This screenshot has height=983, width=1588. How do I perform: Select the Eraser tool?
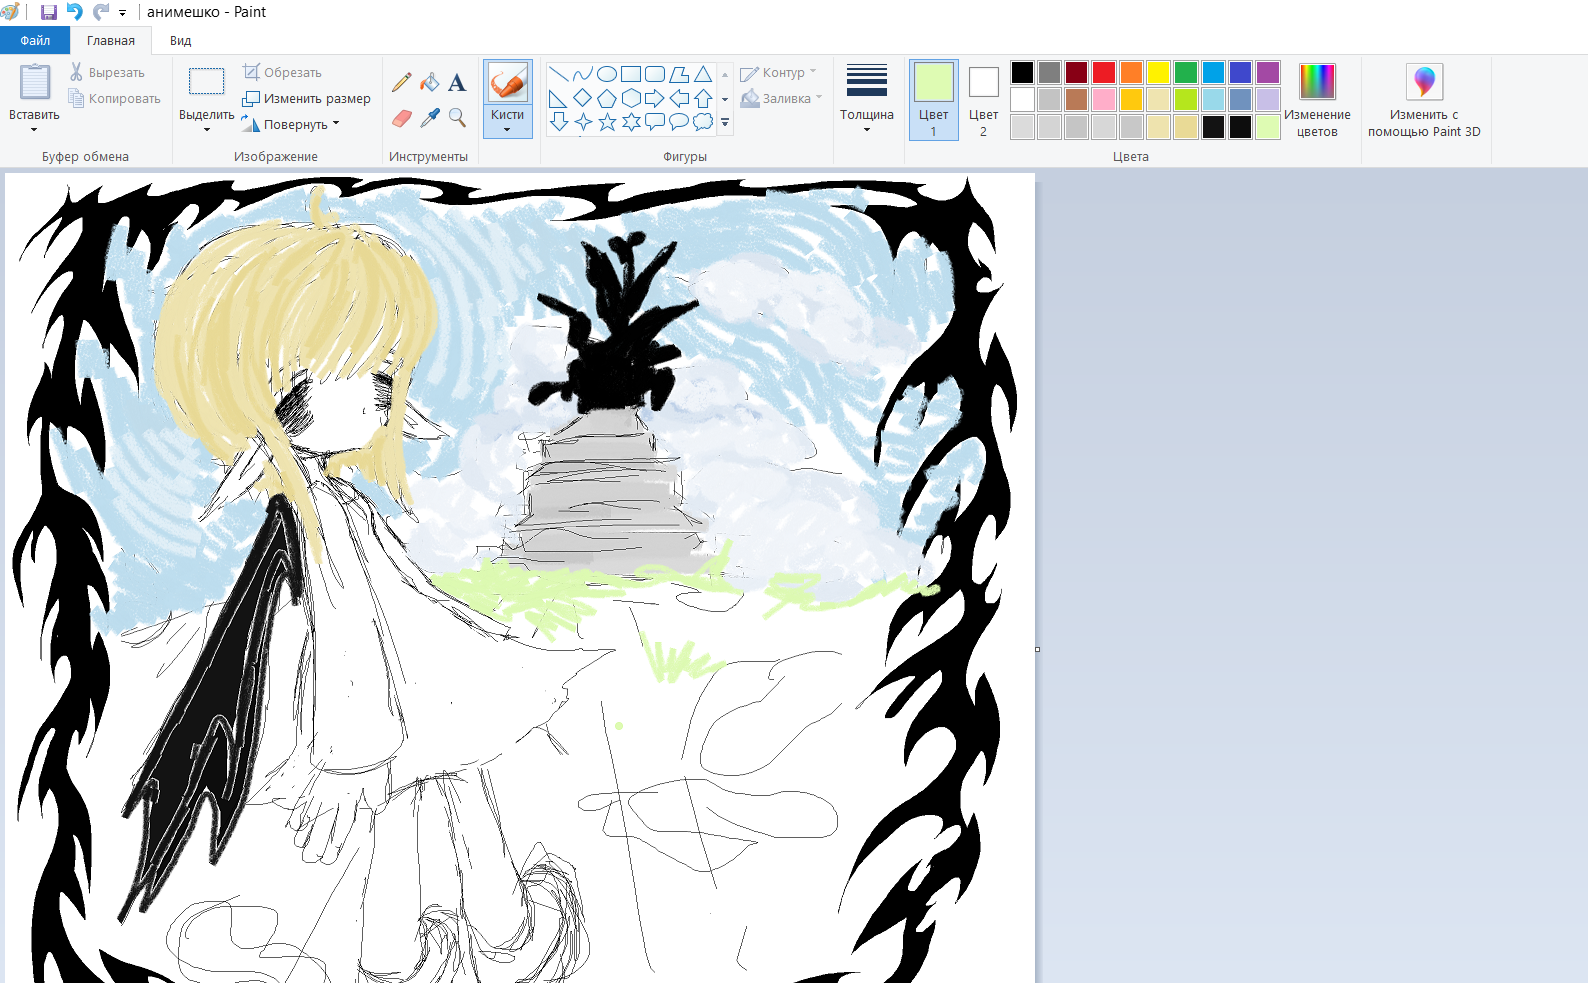click(x=402, y=118)
